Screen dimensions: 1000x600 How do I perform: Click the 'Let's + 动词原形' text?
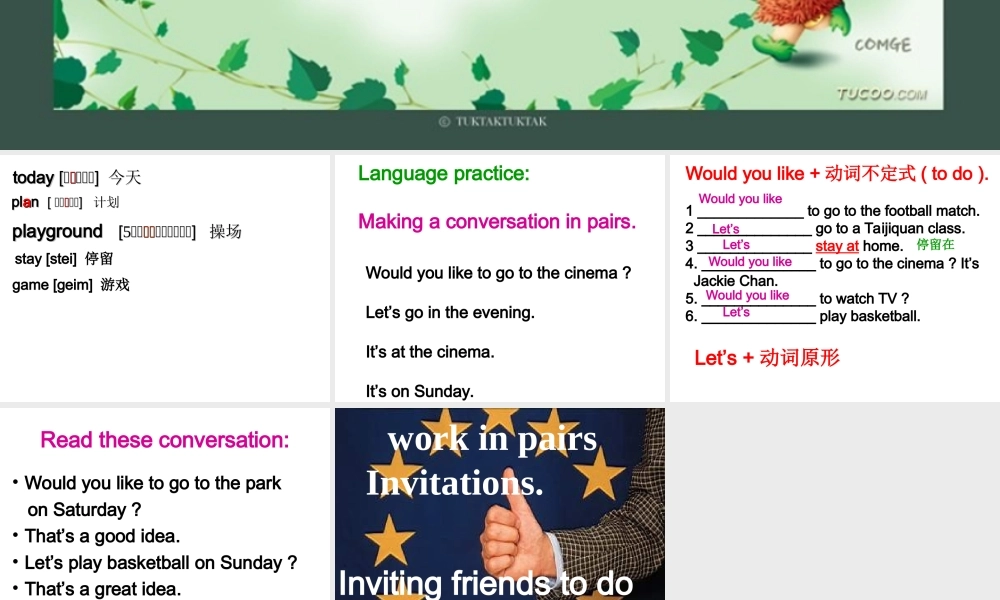(x=767, y=358)
